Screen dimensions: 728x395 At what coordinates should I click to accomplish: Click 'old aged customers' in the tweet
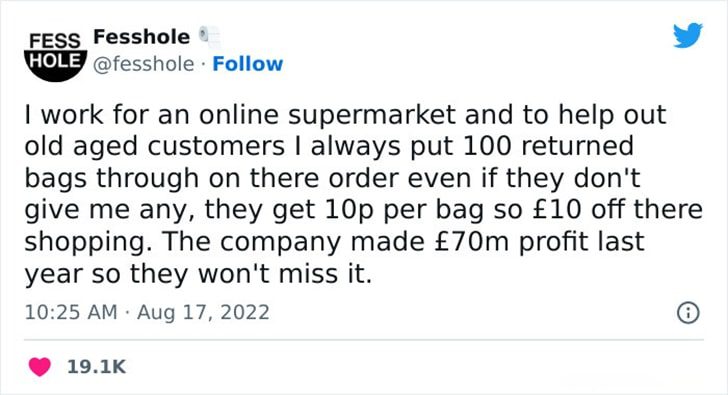coord(154,148)
